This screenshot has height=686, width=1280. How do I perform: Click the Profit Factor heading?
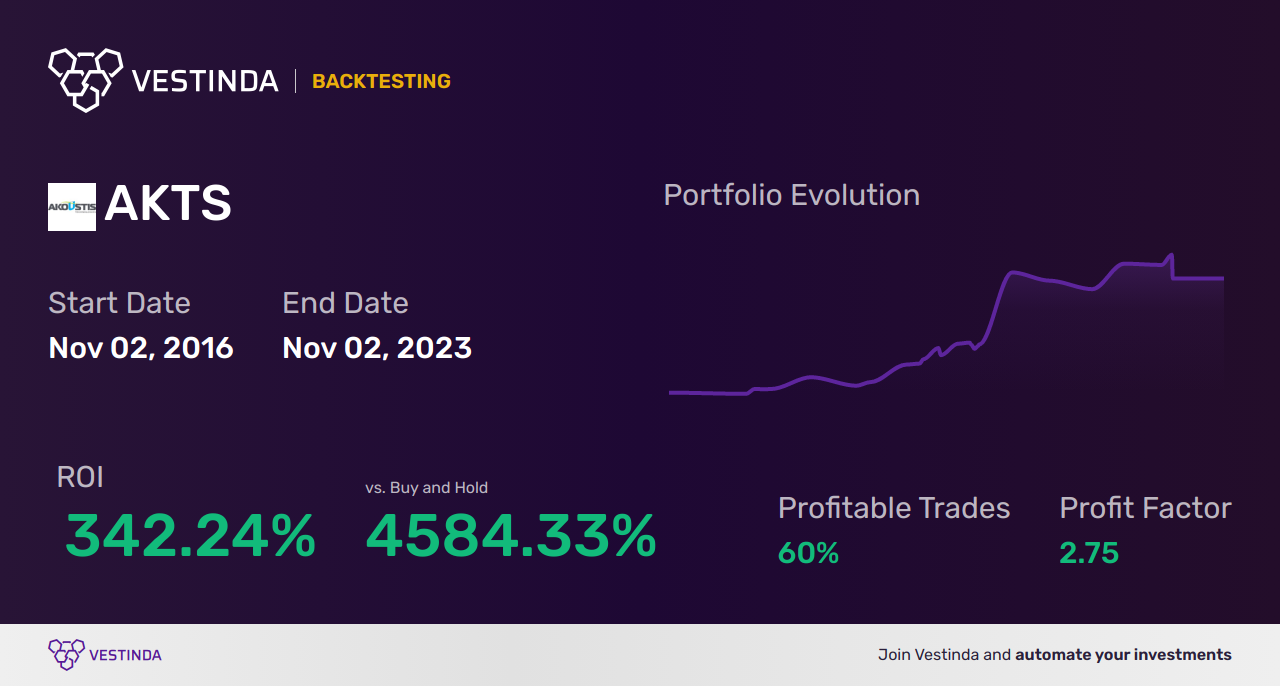1146,508
